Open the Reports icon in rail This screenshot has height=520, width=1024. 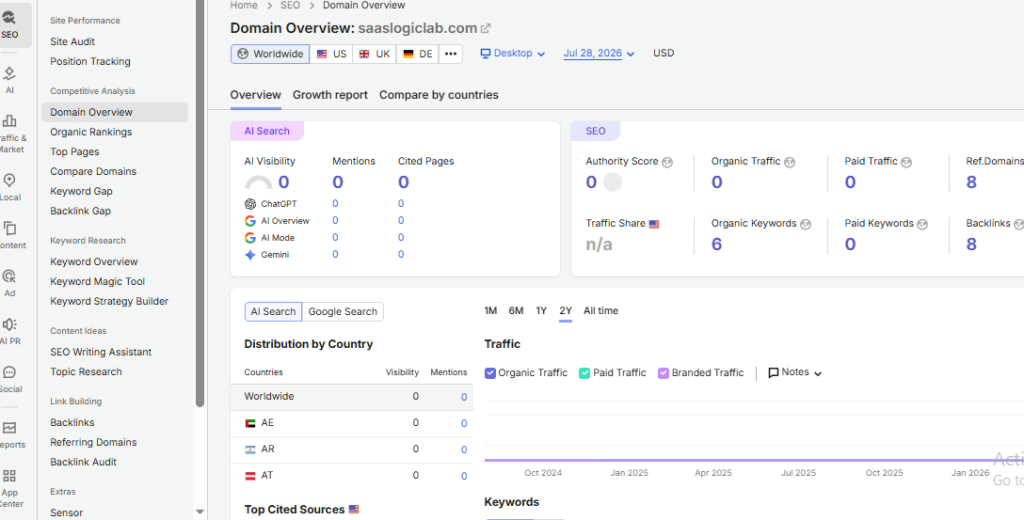(x=10, y=428)
